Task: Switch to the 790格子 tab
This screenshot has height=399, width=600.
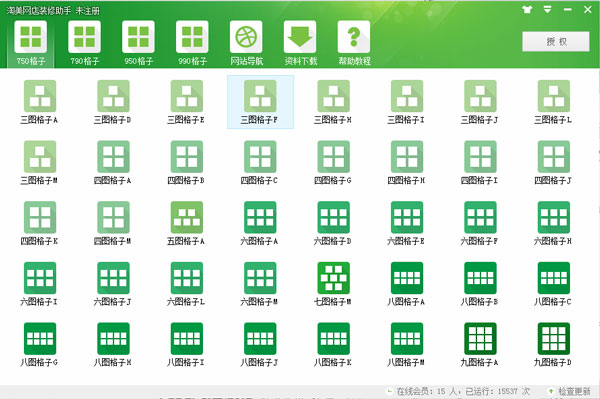Action: (x=85, y=43)
